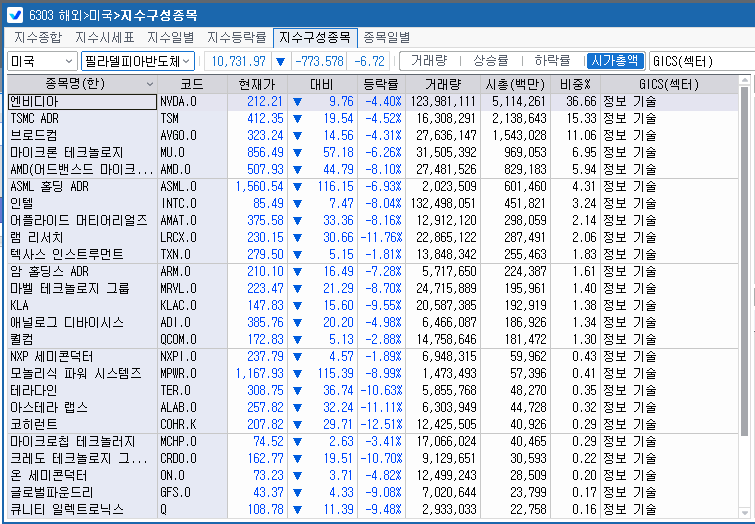The width and height of the screenshot is (755, 524).
Task: Expand the 종목명(한) column header arrow
Action: click(150, 85)
